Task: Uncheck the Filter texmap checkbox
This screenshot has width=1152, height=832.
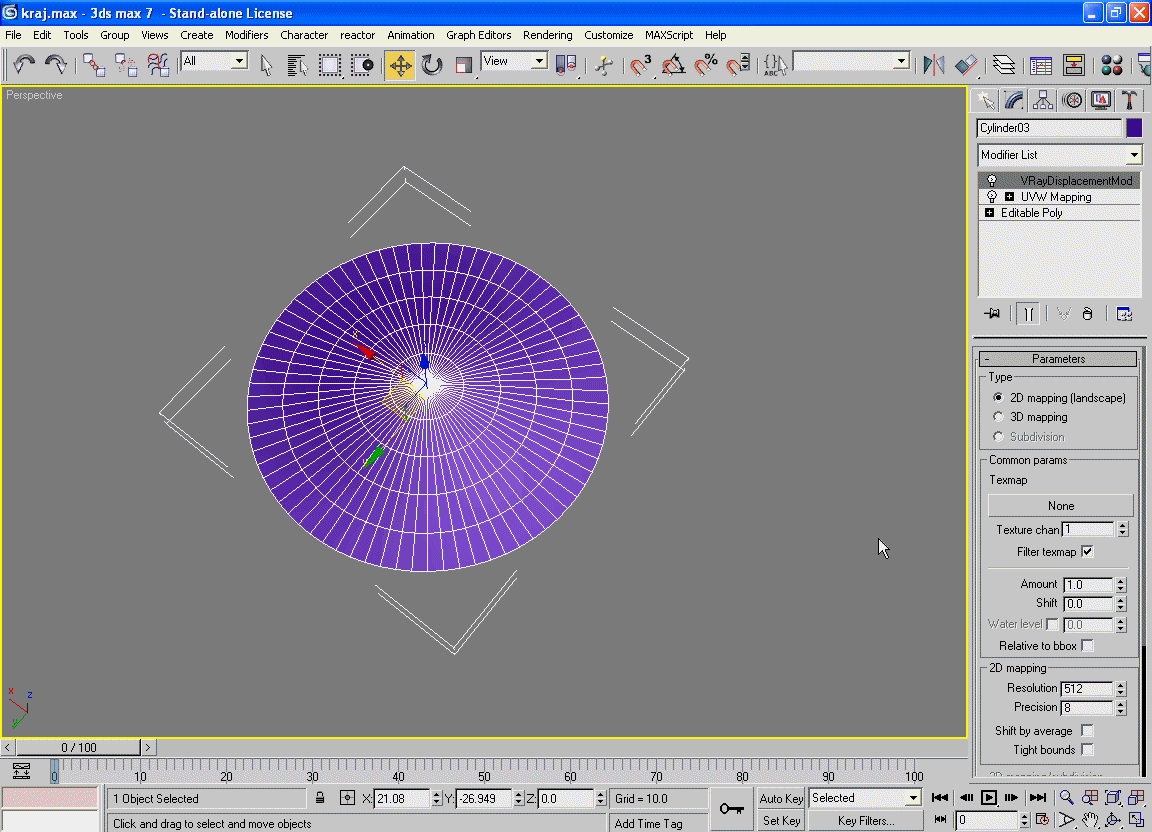Action: pyautogui.click(x=1087, y=552)
